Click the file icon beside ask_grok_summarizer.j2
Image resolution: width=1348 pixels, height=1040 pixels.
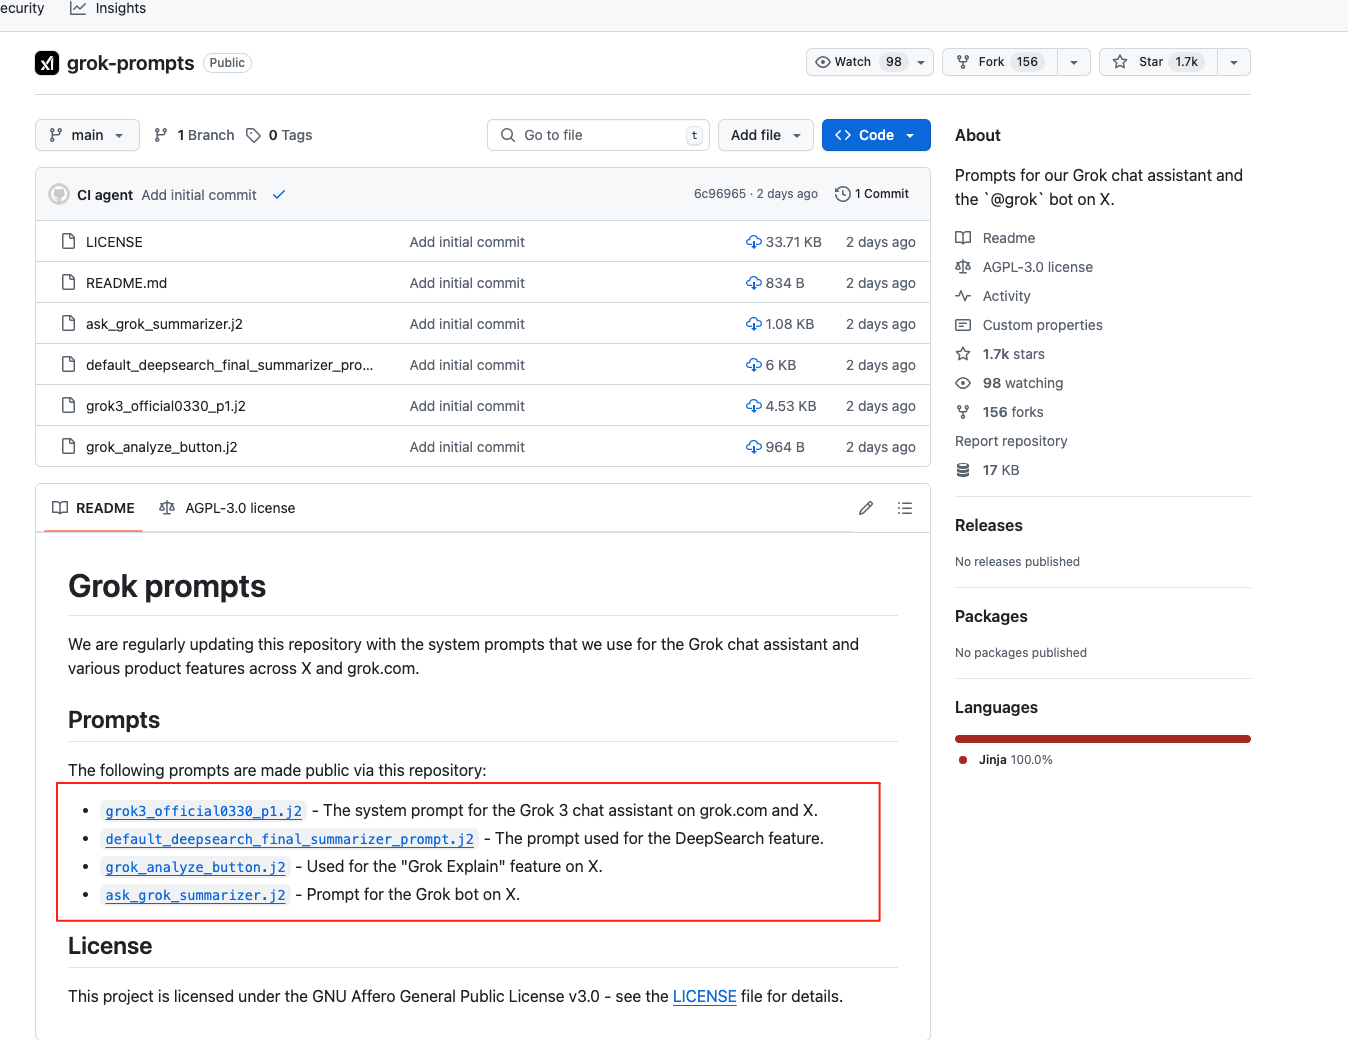(68, 323)
